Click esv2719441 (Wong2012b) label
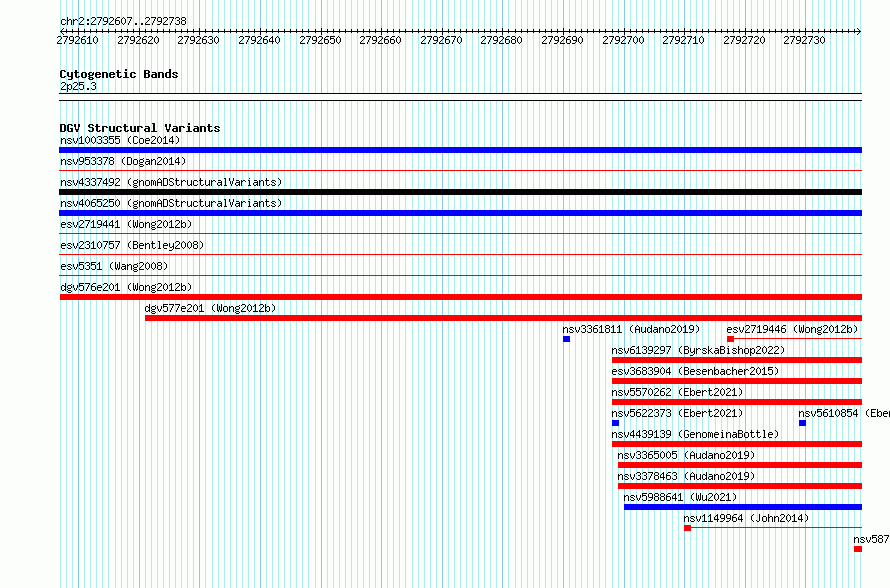 point(126,224)
